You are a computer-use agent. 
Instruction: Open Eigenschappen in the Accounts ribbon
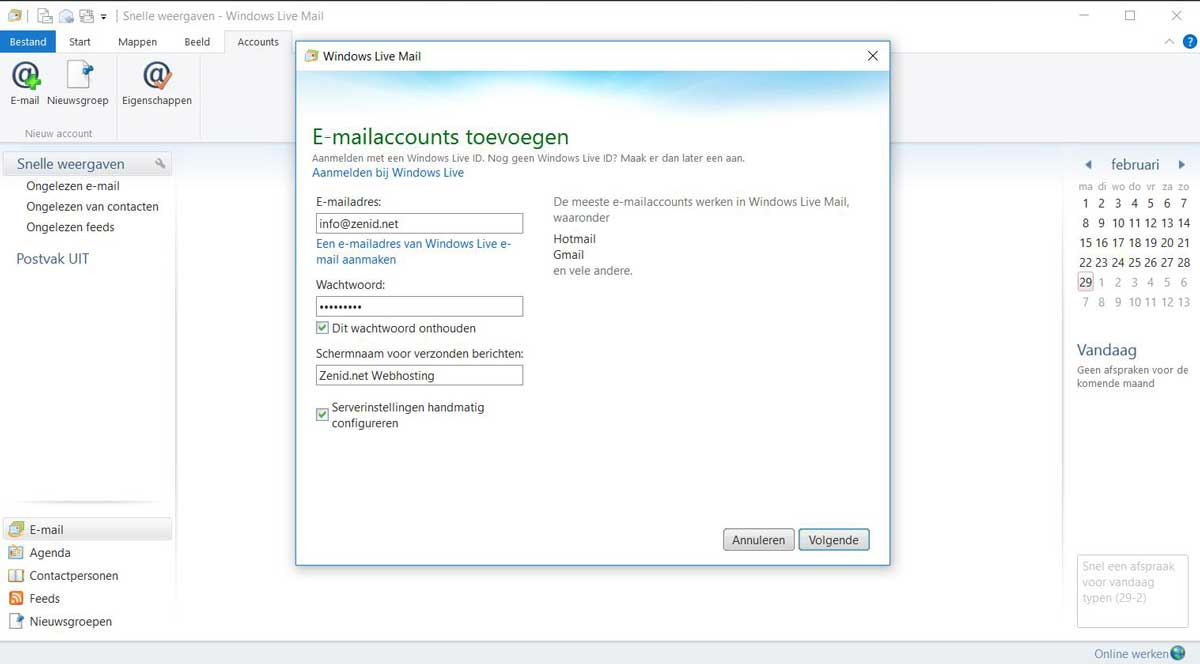157,83
